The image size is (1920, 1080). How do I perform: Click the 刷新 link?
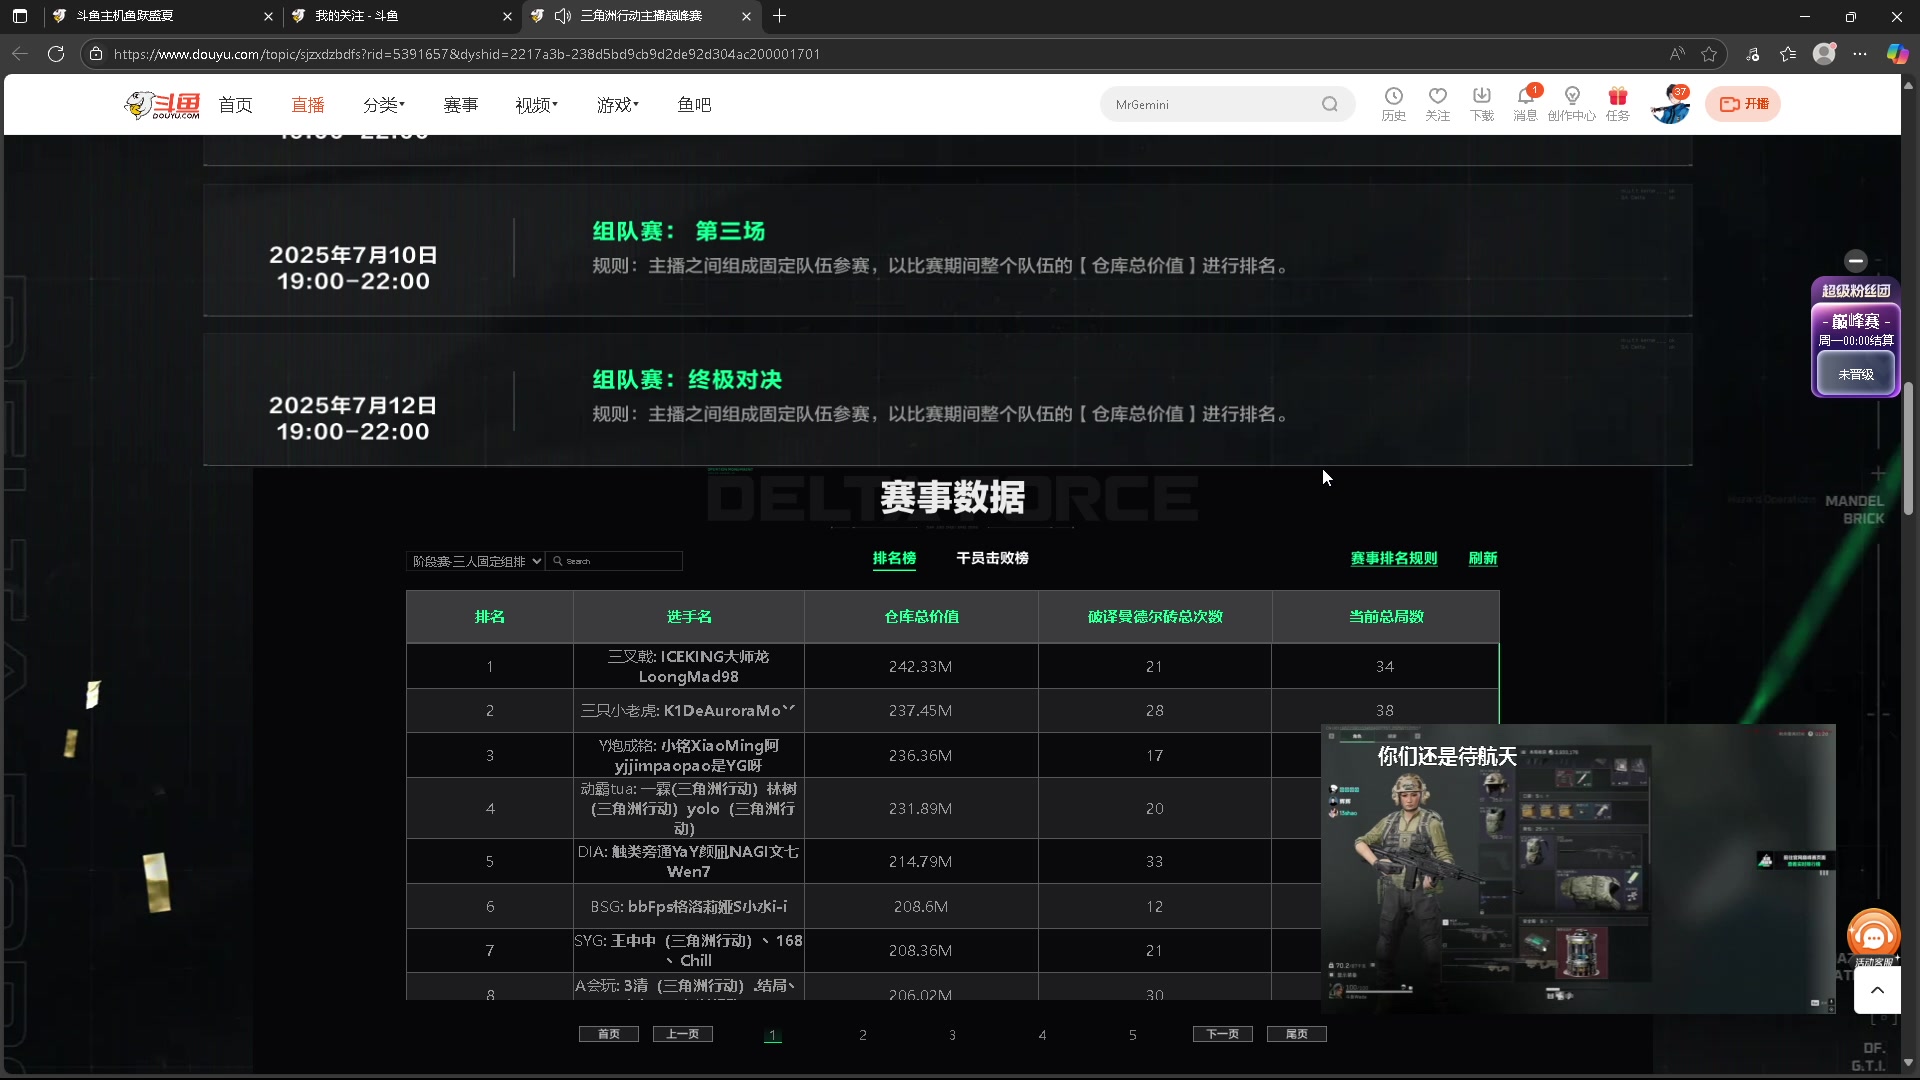pos(1483,558)
